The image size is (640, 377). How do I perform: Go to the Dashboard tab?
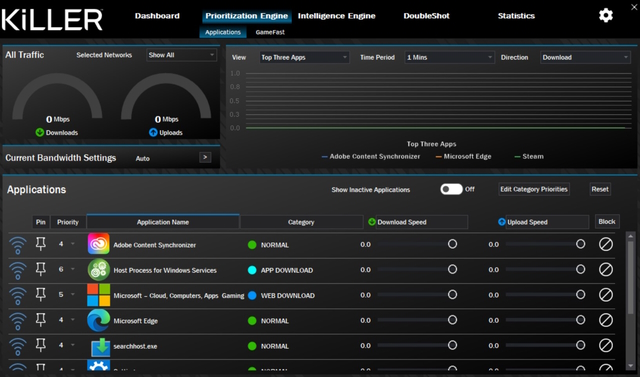(x=157, y=16)
